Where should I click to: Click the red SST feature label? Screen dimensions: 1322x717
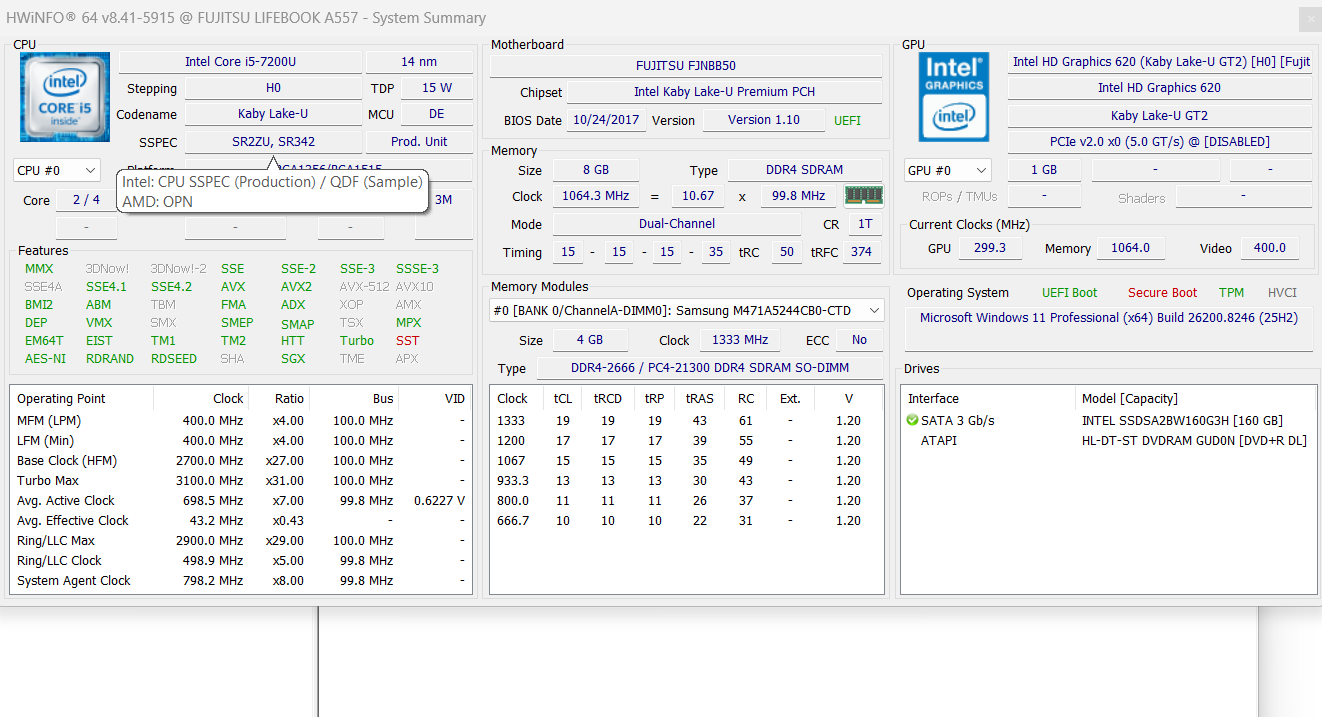tap(407, 340)
